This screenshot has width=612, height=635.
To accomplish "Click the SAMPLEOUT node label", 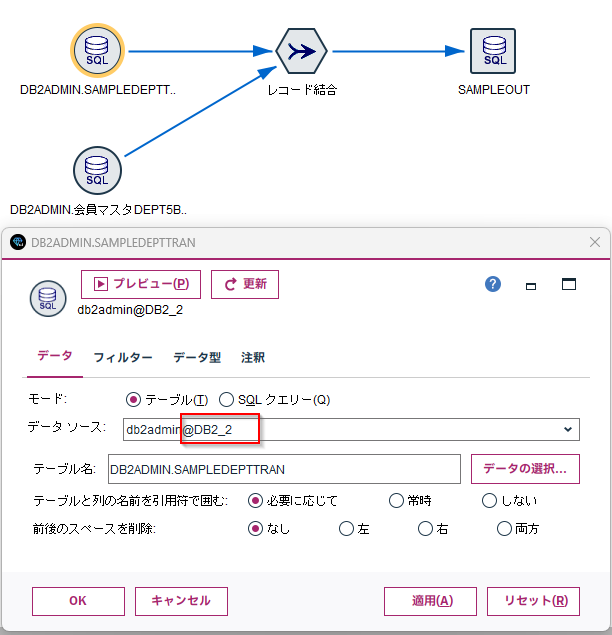I will pos(494,89).
